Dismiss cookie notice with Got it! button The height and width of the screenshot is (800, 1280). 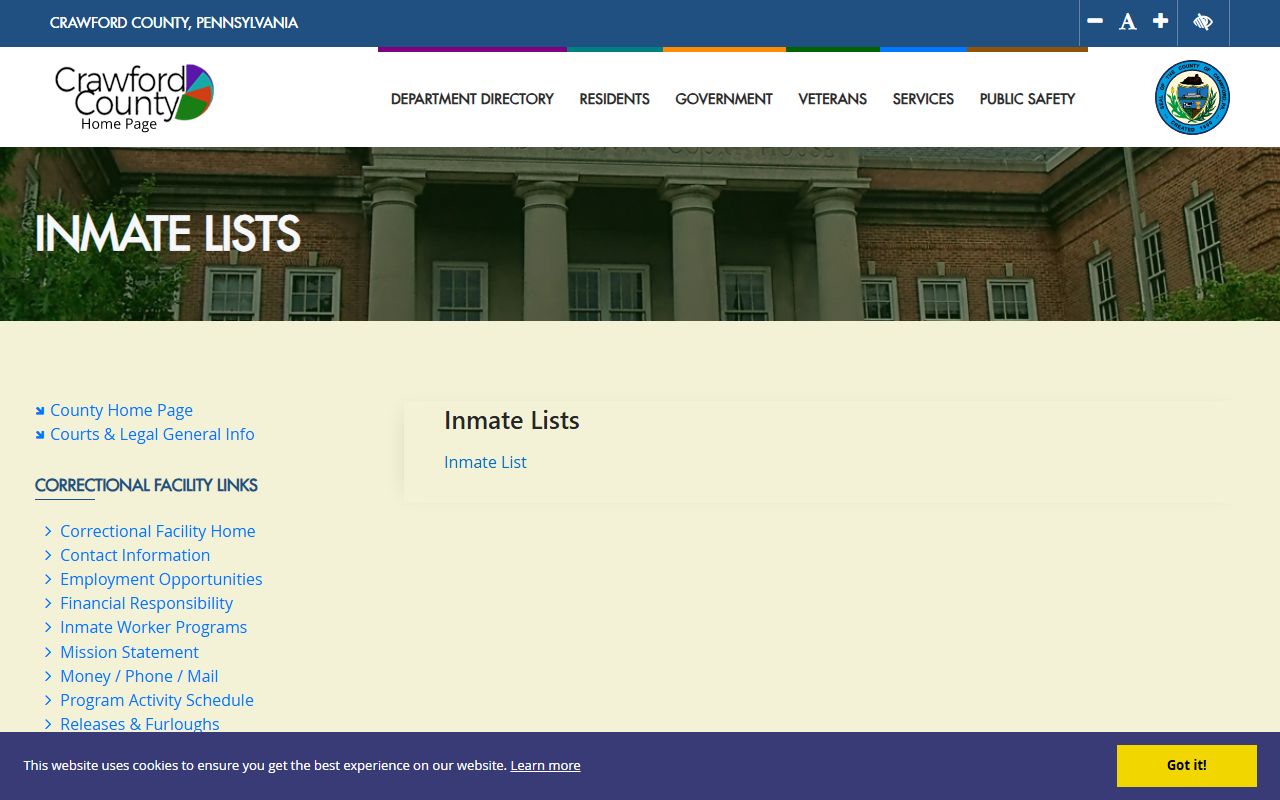point(1186,766)
